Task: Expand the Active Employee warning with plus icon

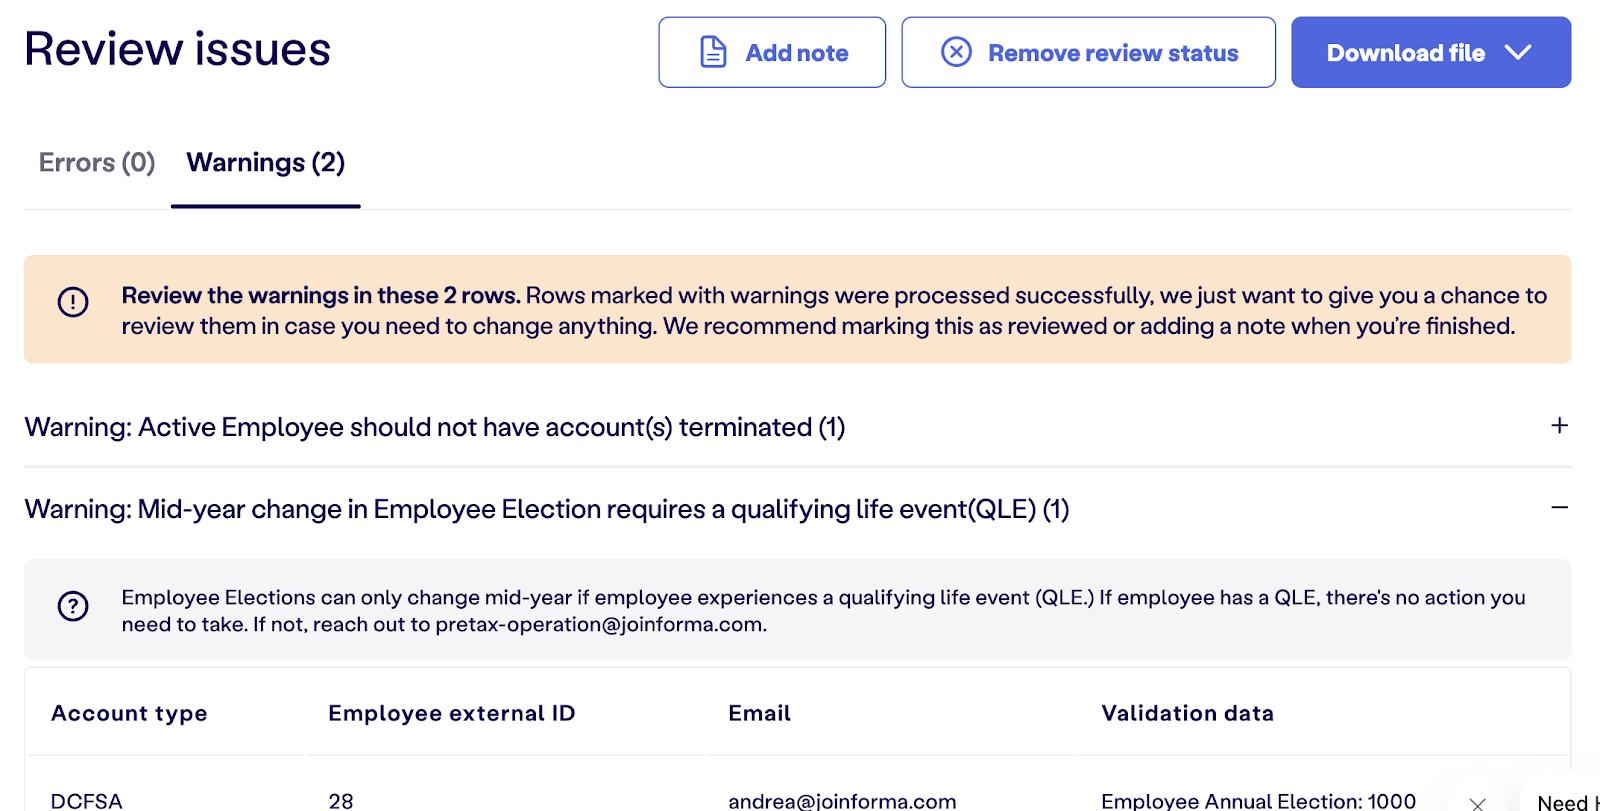Action: click(1559, 426)
